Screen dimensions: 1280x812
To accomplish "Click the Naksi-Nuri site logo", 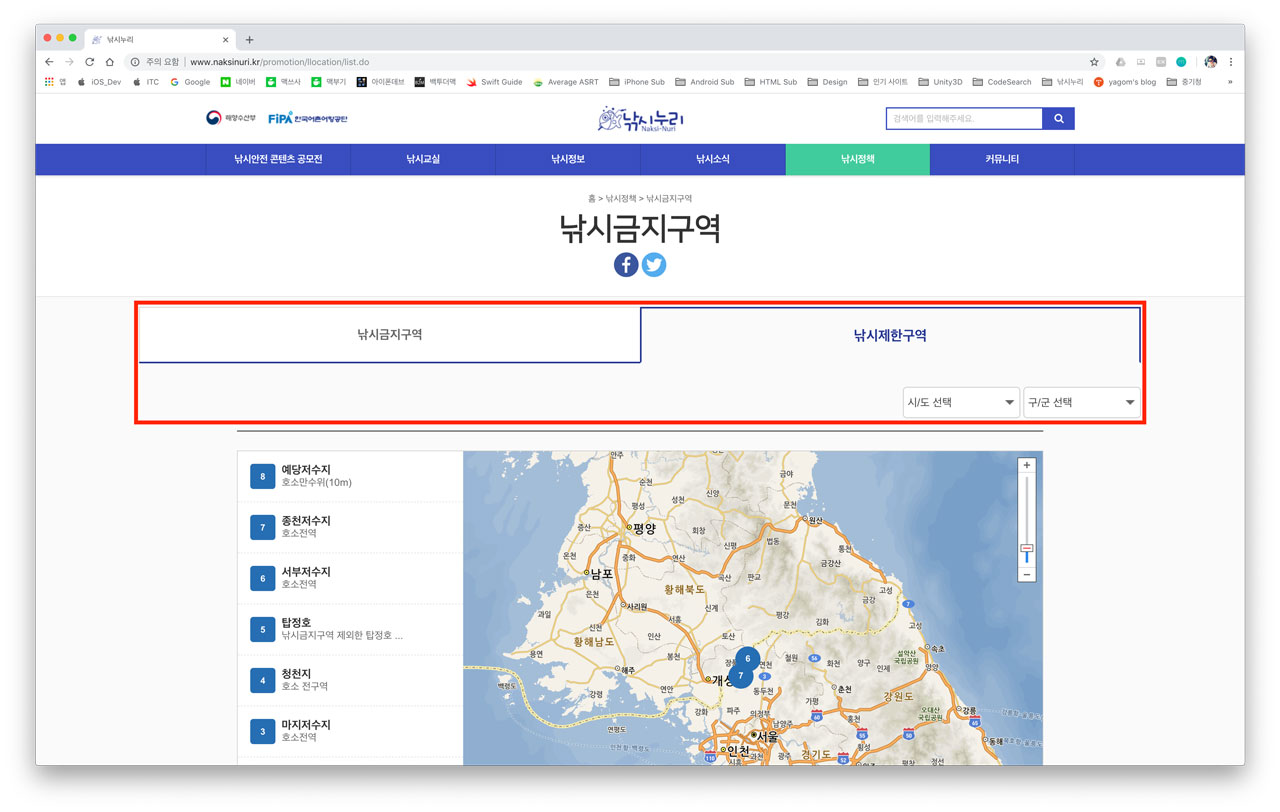I will point(640,118).
